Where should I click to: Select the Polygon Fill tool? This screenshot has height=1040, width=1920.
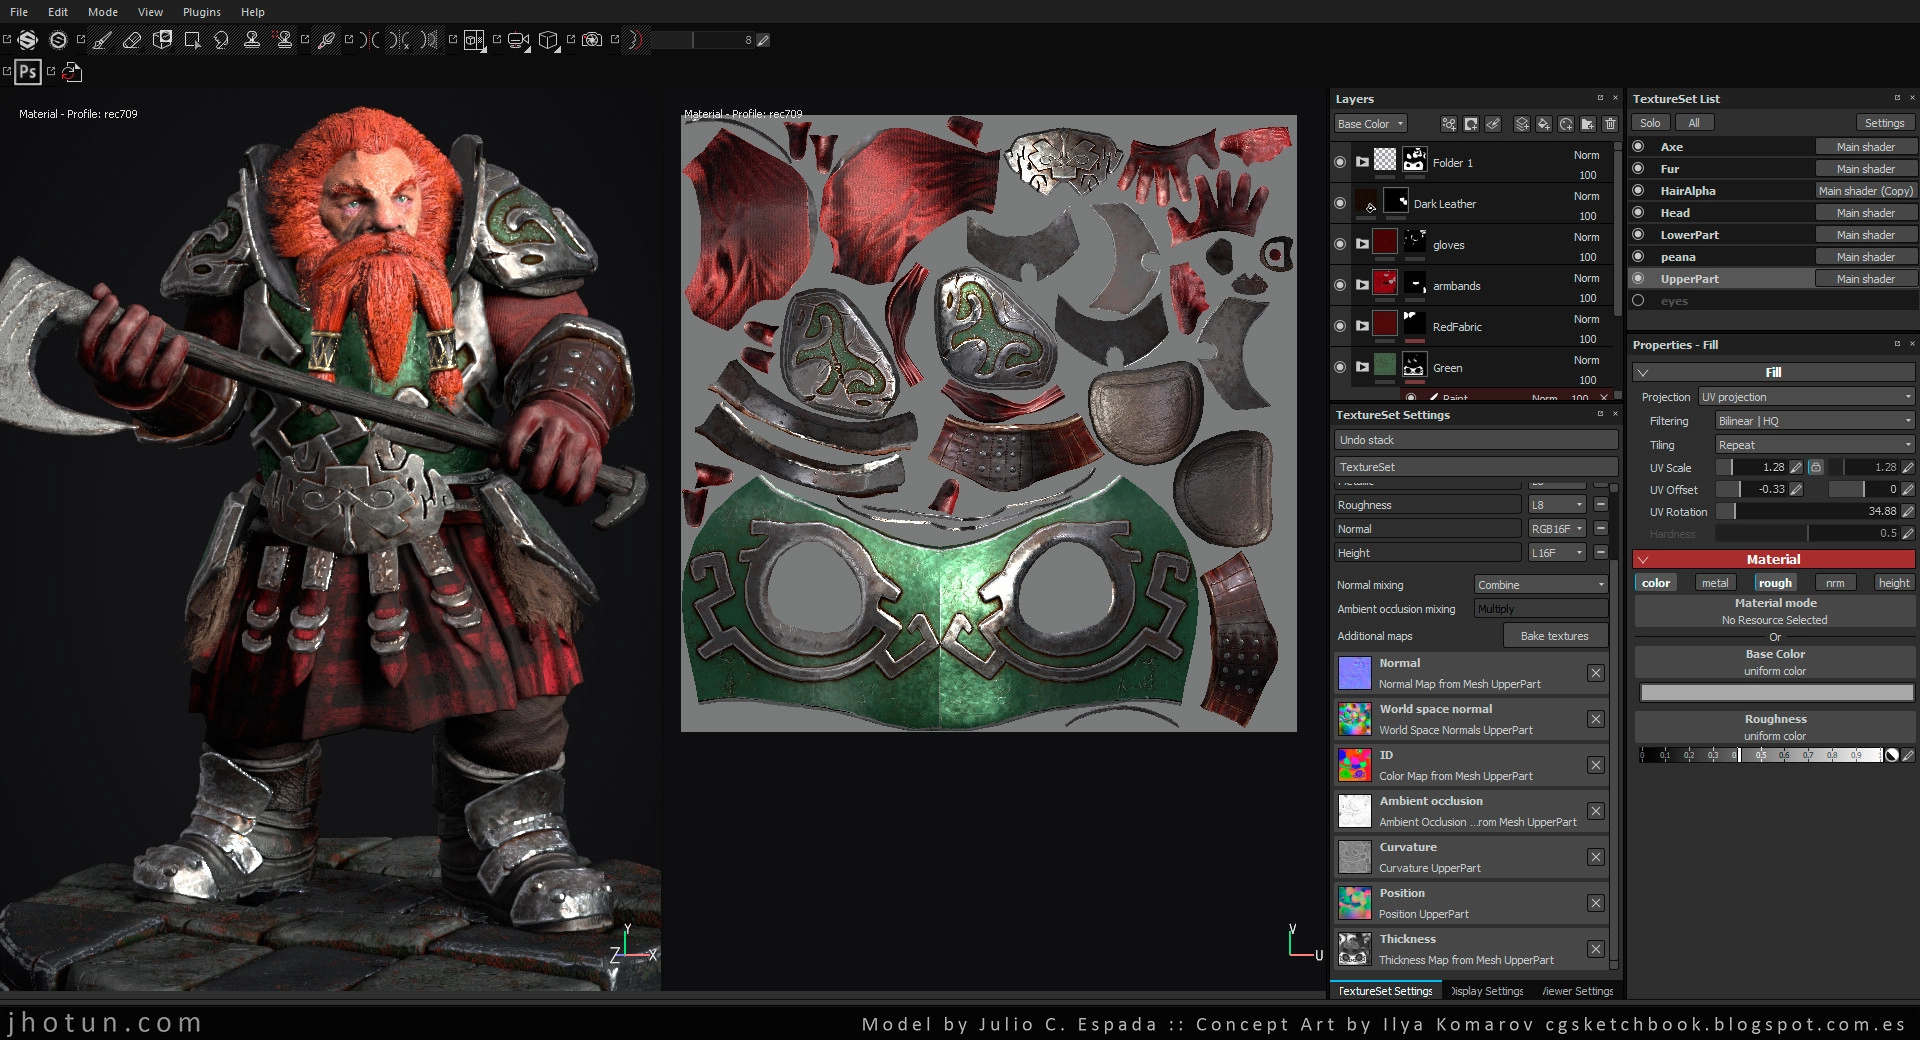(x=192, y=40)
